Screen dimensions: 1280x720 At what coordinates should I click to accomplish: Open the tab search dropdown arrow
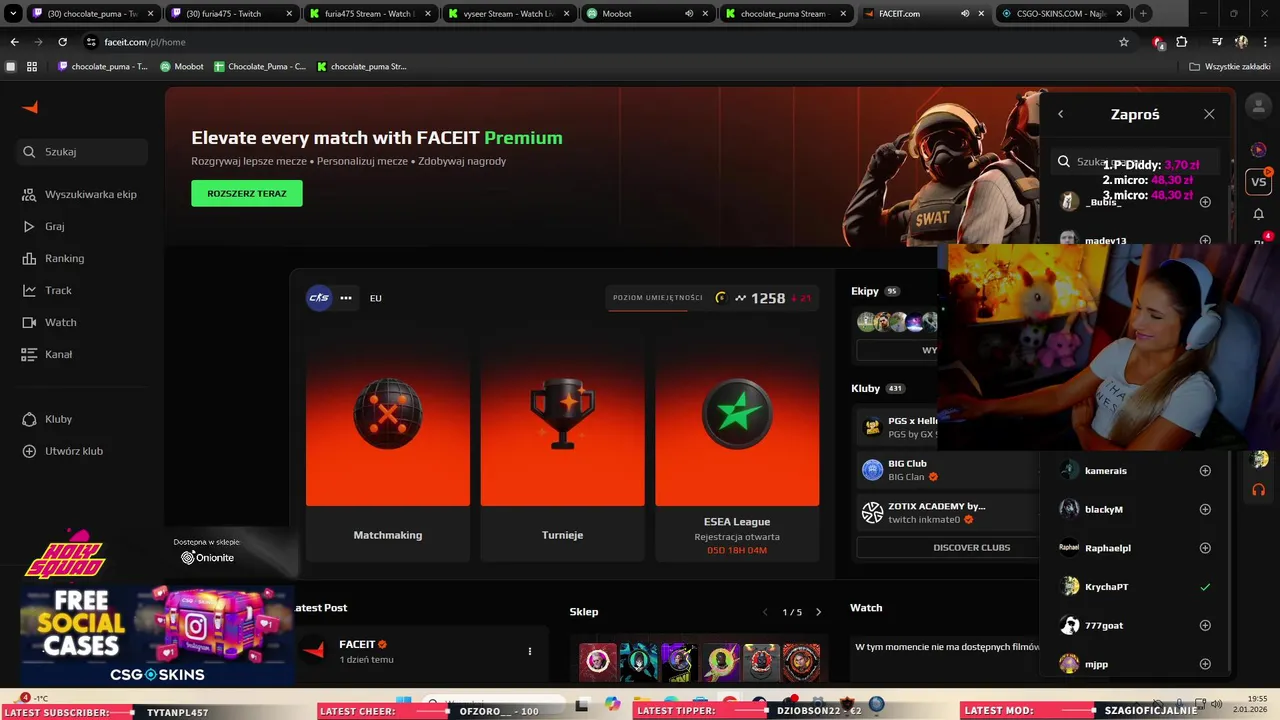(x=14, y=14)
